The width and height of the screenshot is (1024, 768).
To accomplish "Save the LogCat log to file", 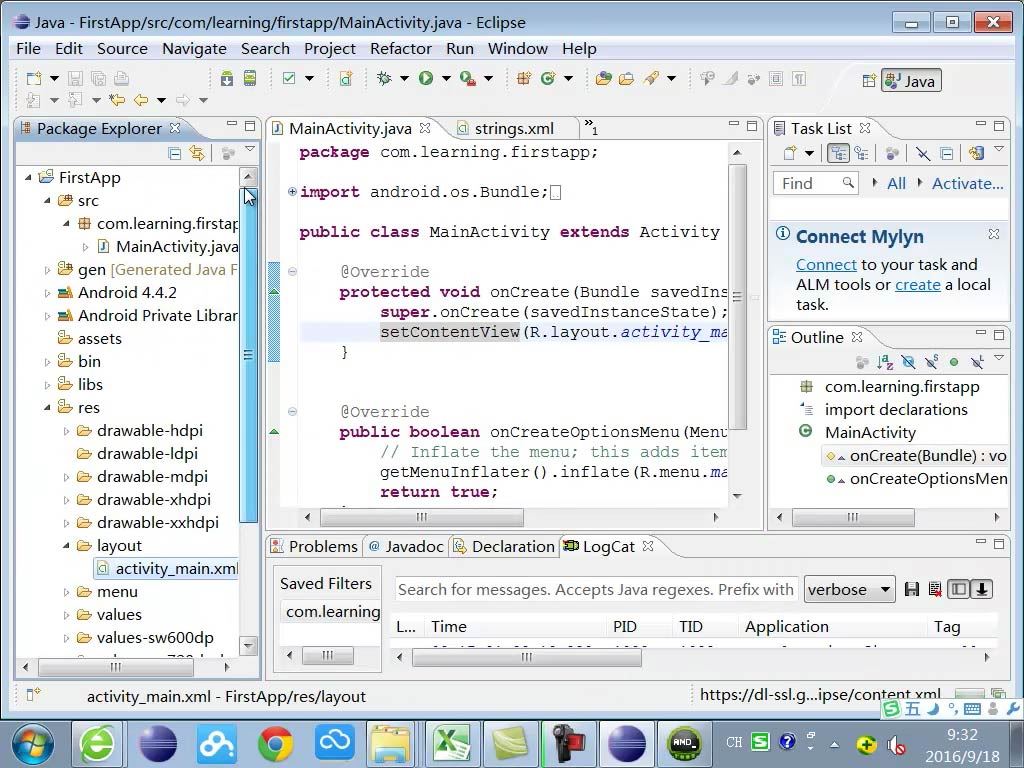I will [x=912, y=590].
